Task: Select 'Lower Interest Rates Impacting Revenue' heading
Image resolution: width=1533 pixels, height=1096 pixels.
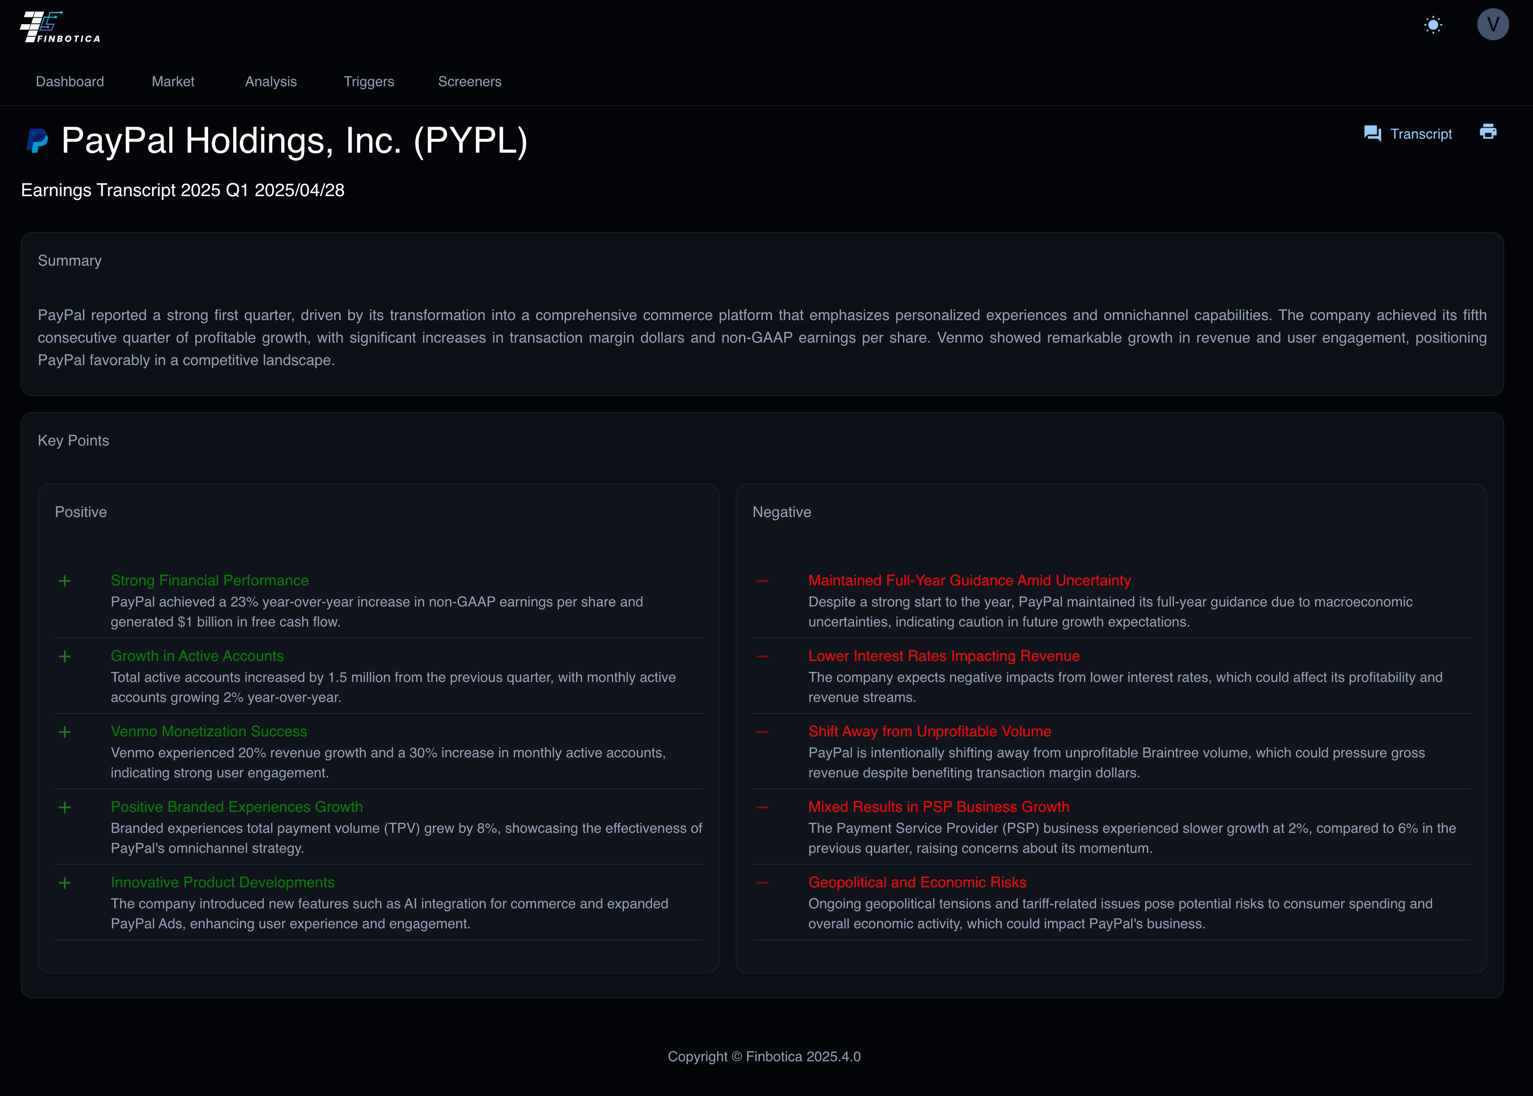Action: point(944,656)
